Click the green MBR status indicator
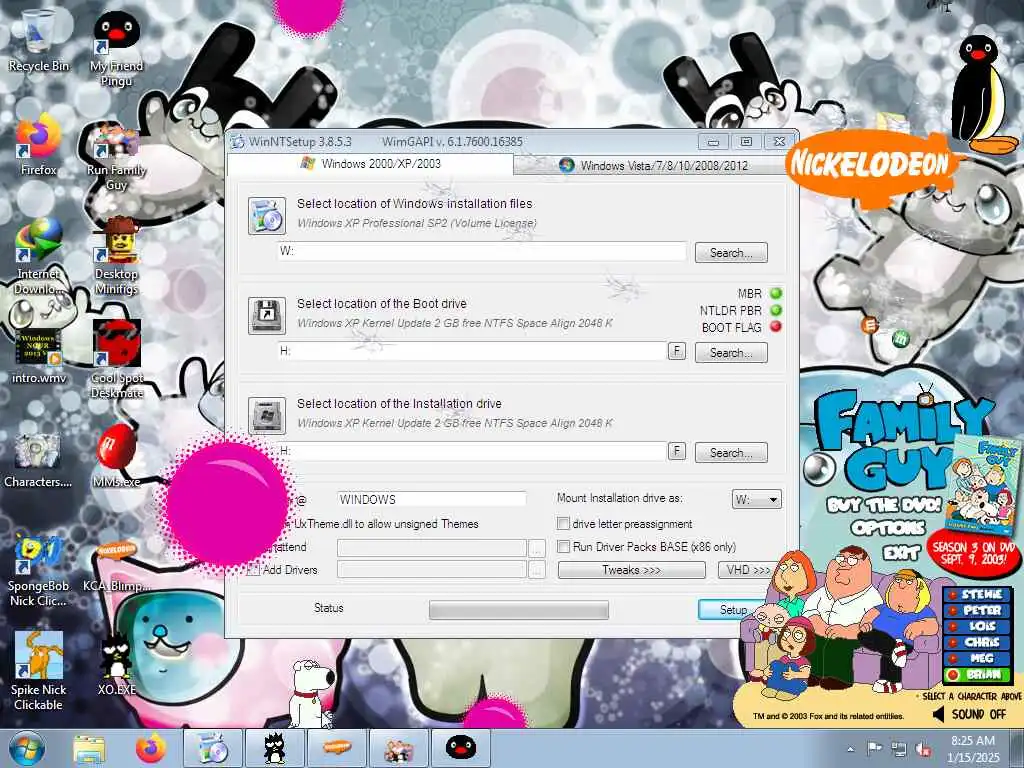1024x768 pixels. (776, 293)
